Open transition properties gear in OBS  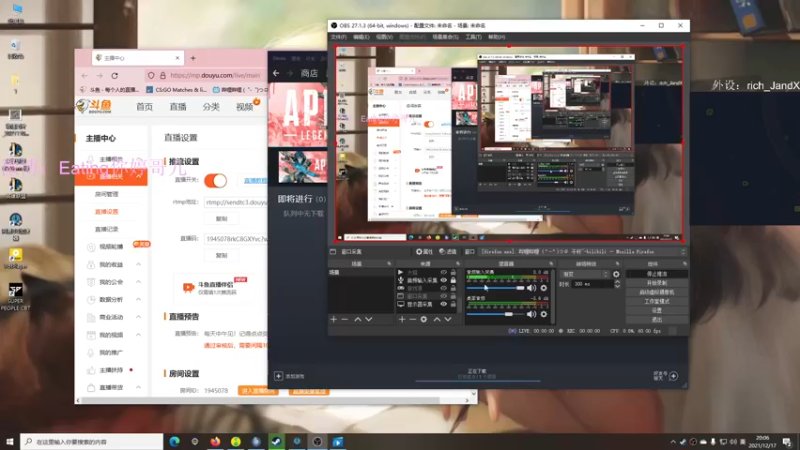(616, 274)
